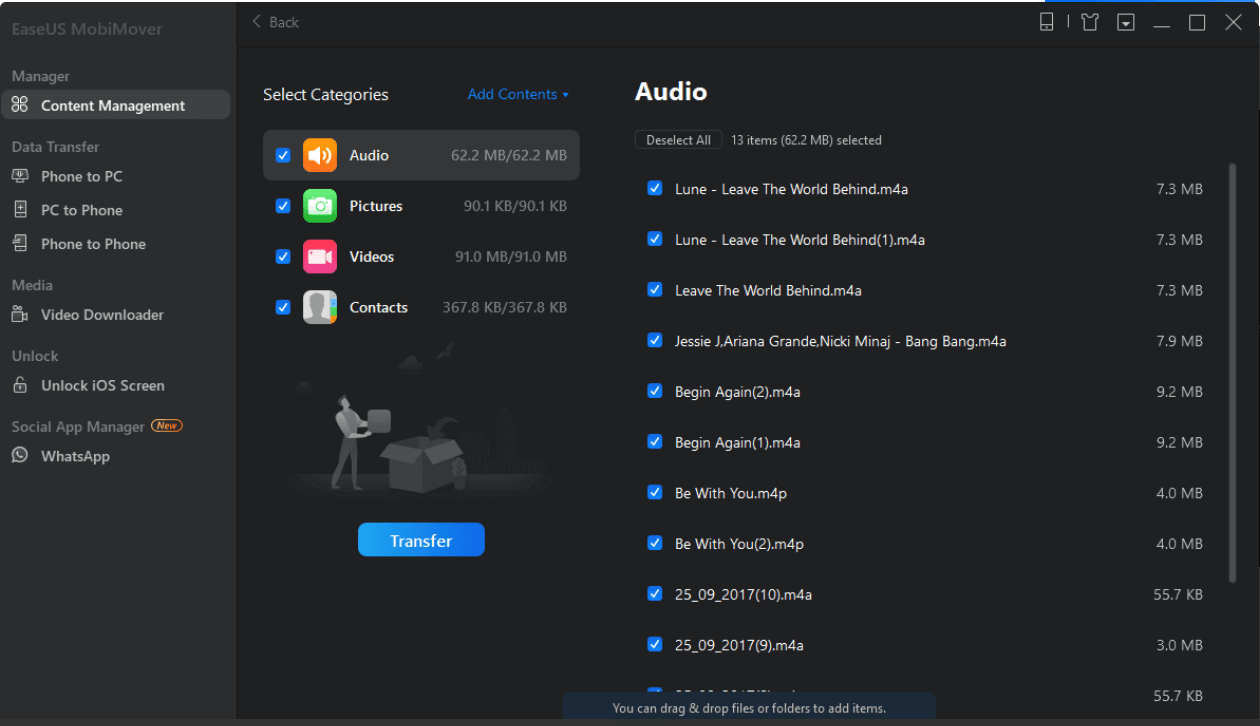Click the PC to Phone icon

20,210
